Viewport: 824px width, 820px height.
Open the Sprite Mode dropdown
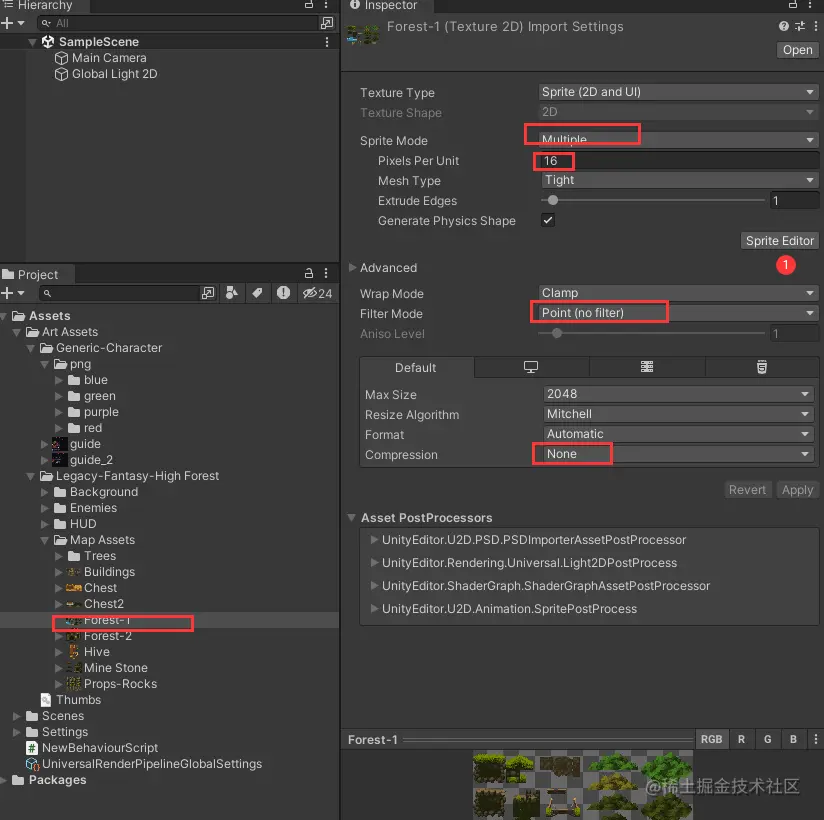click(x=678, y=139)
